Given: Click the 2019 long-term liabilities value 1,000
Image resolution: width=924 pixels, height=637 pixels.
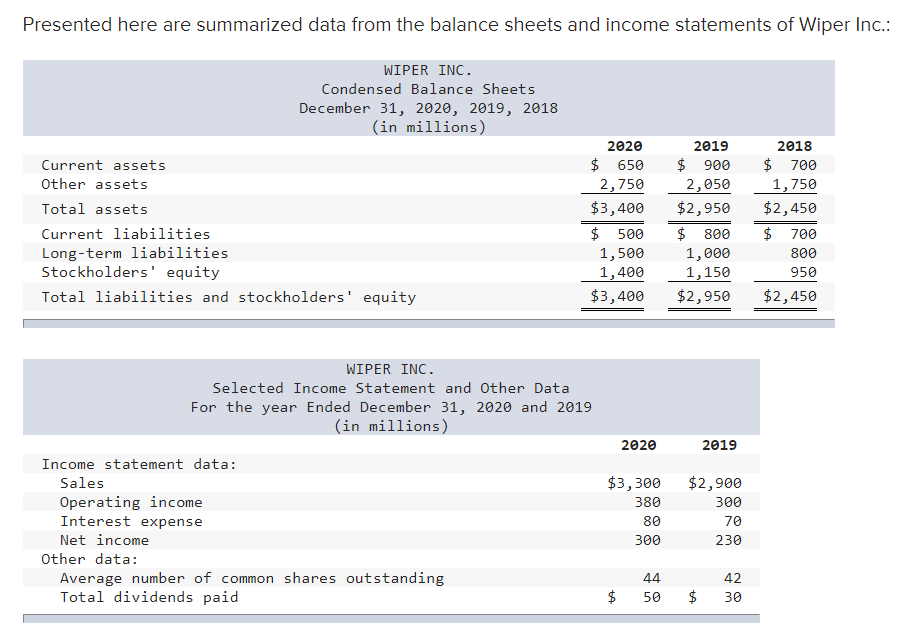Looking at the screenshot, I should coord(708,253).
